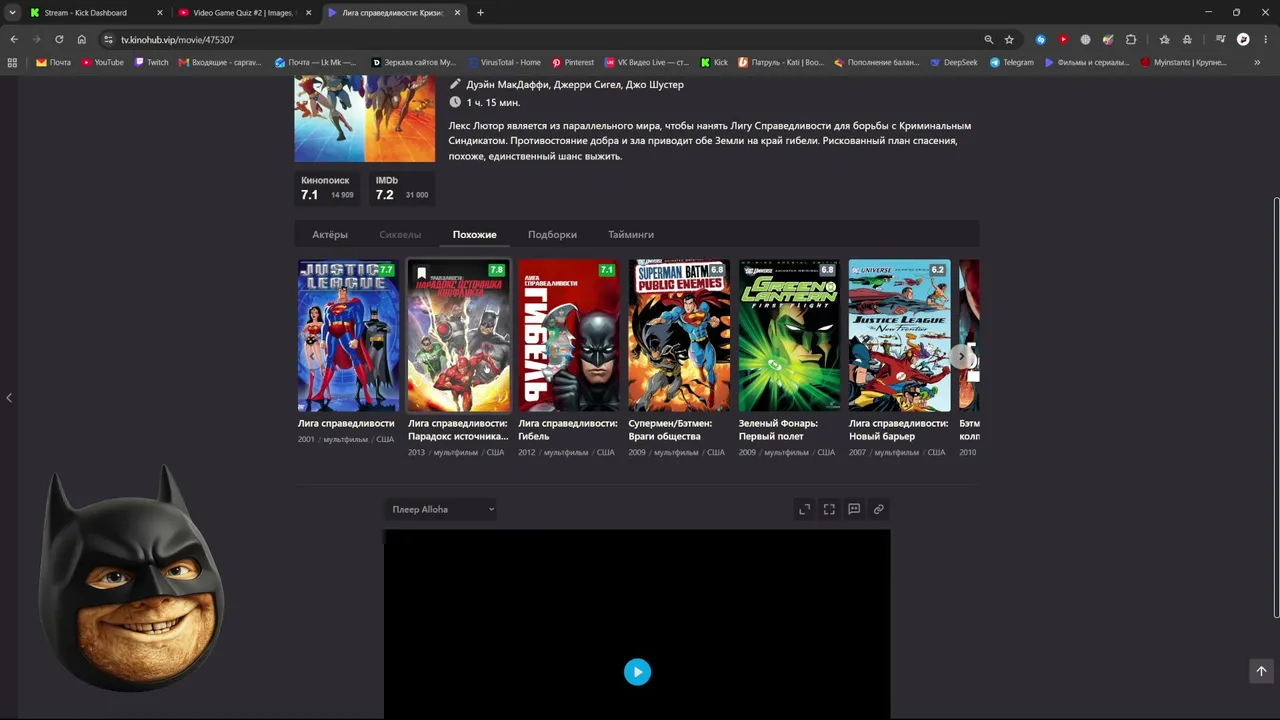Show the apps grid in bookmarks bar
This screenshot has width=1280, height=720.
pos(12,62)
